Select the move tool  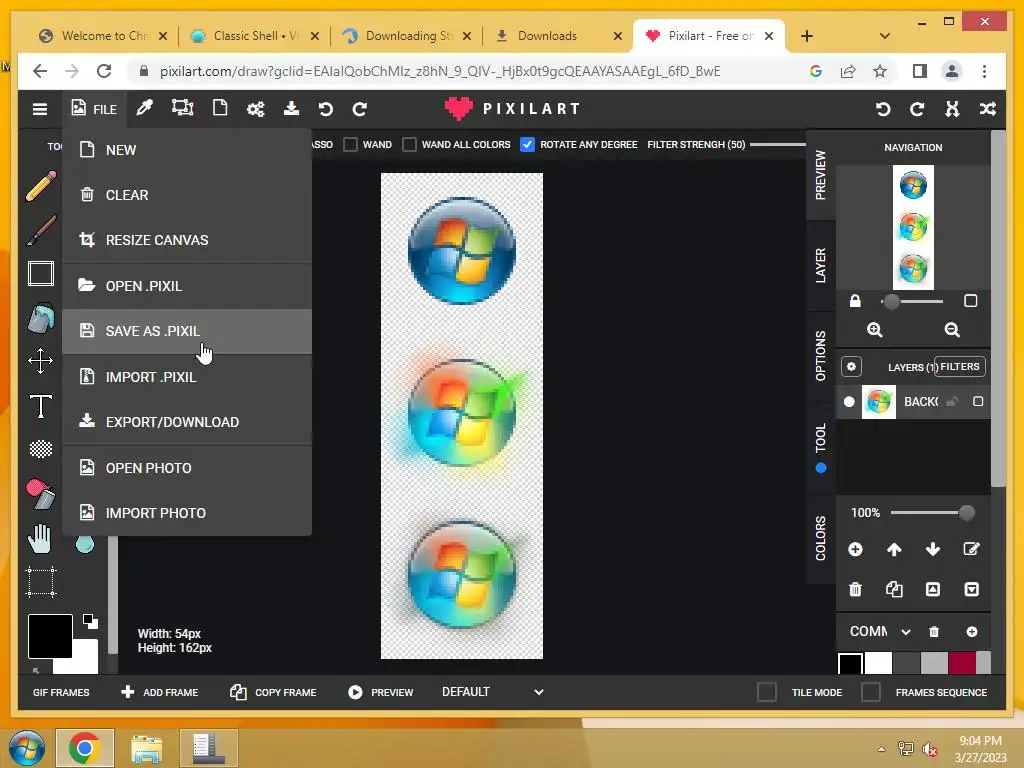coord(40,360)
